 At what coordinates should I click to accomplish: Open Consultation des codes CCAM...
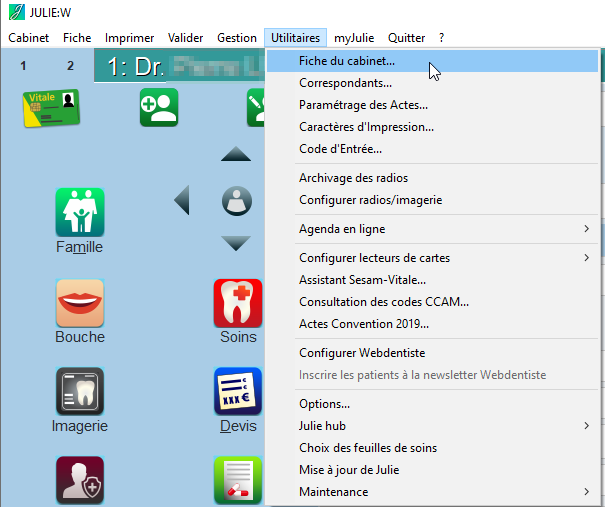point(432,302)
